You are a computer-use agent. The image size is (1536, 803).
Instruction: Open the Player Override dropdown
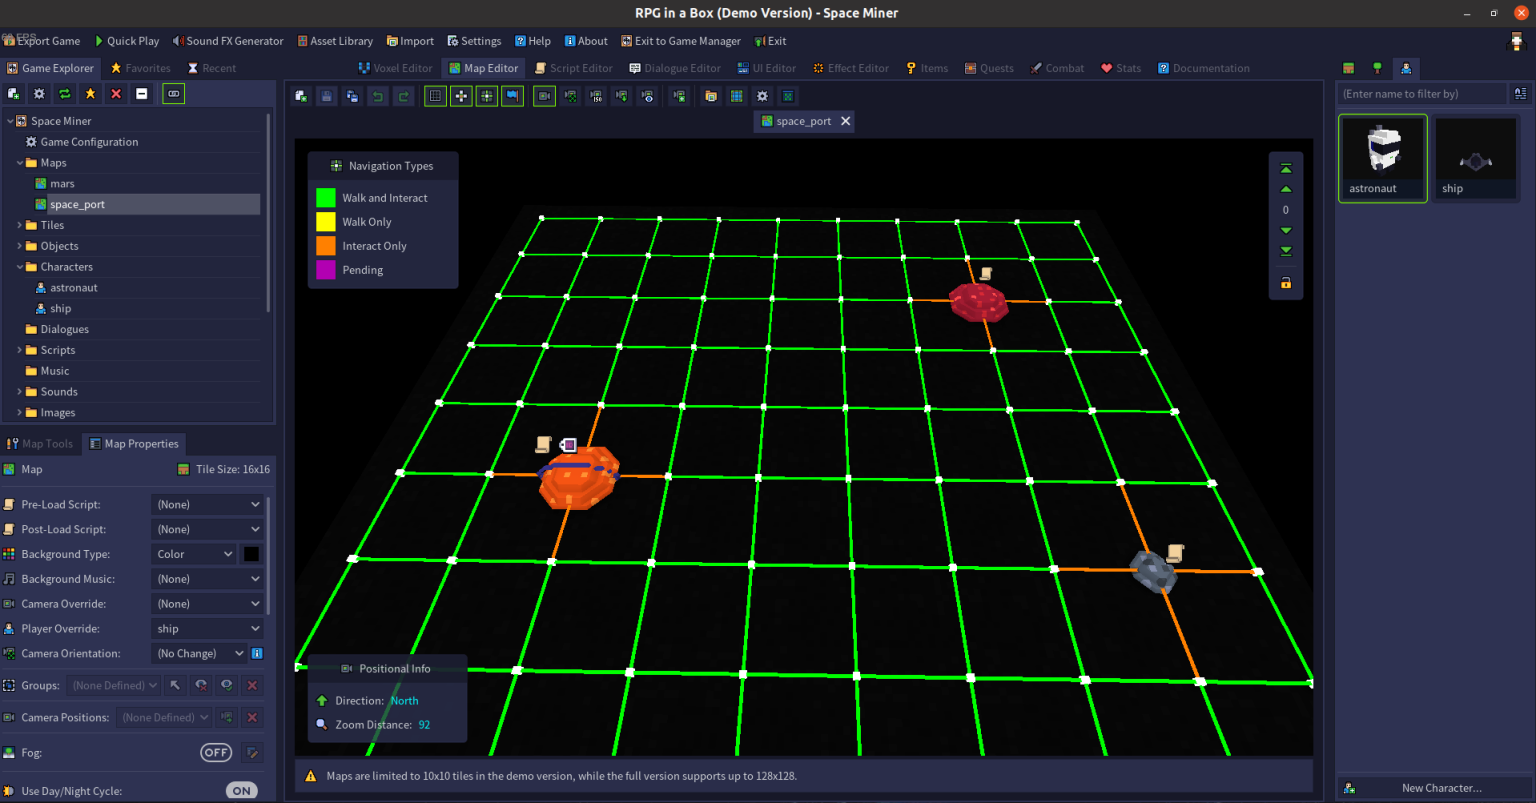tap(208, 629)
